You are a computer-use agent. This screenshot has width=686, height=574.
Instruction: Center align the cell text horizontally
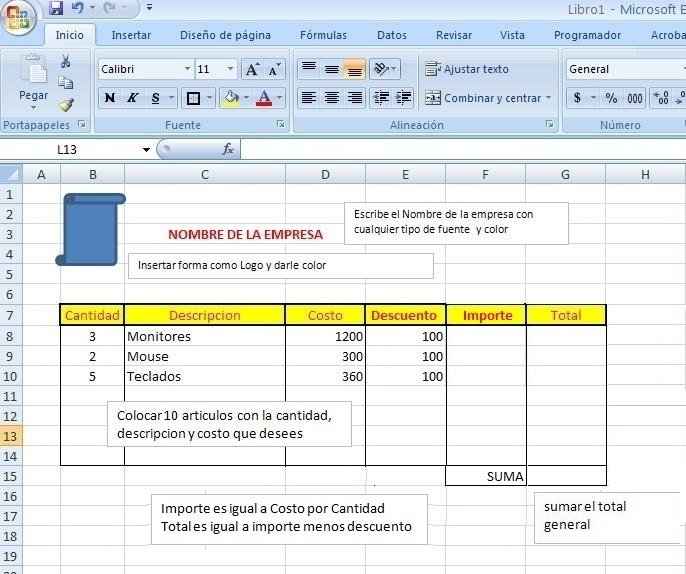[x=331, y=98]
